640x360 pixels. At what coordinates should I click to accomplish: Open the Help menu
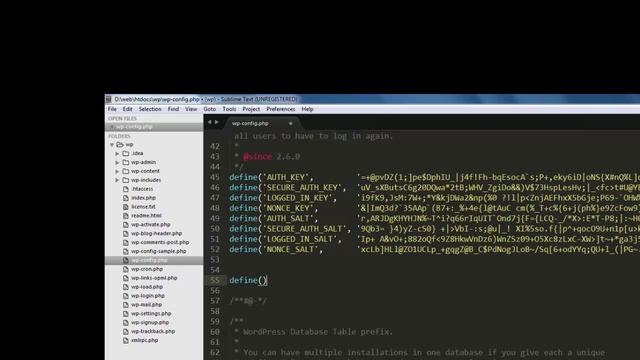point(307,109)
